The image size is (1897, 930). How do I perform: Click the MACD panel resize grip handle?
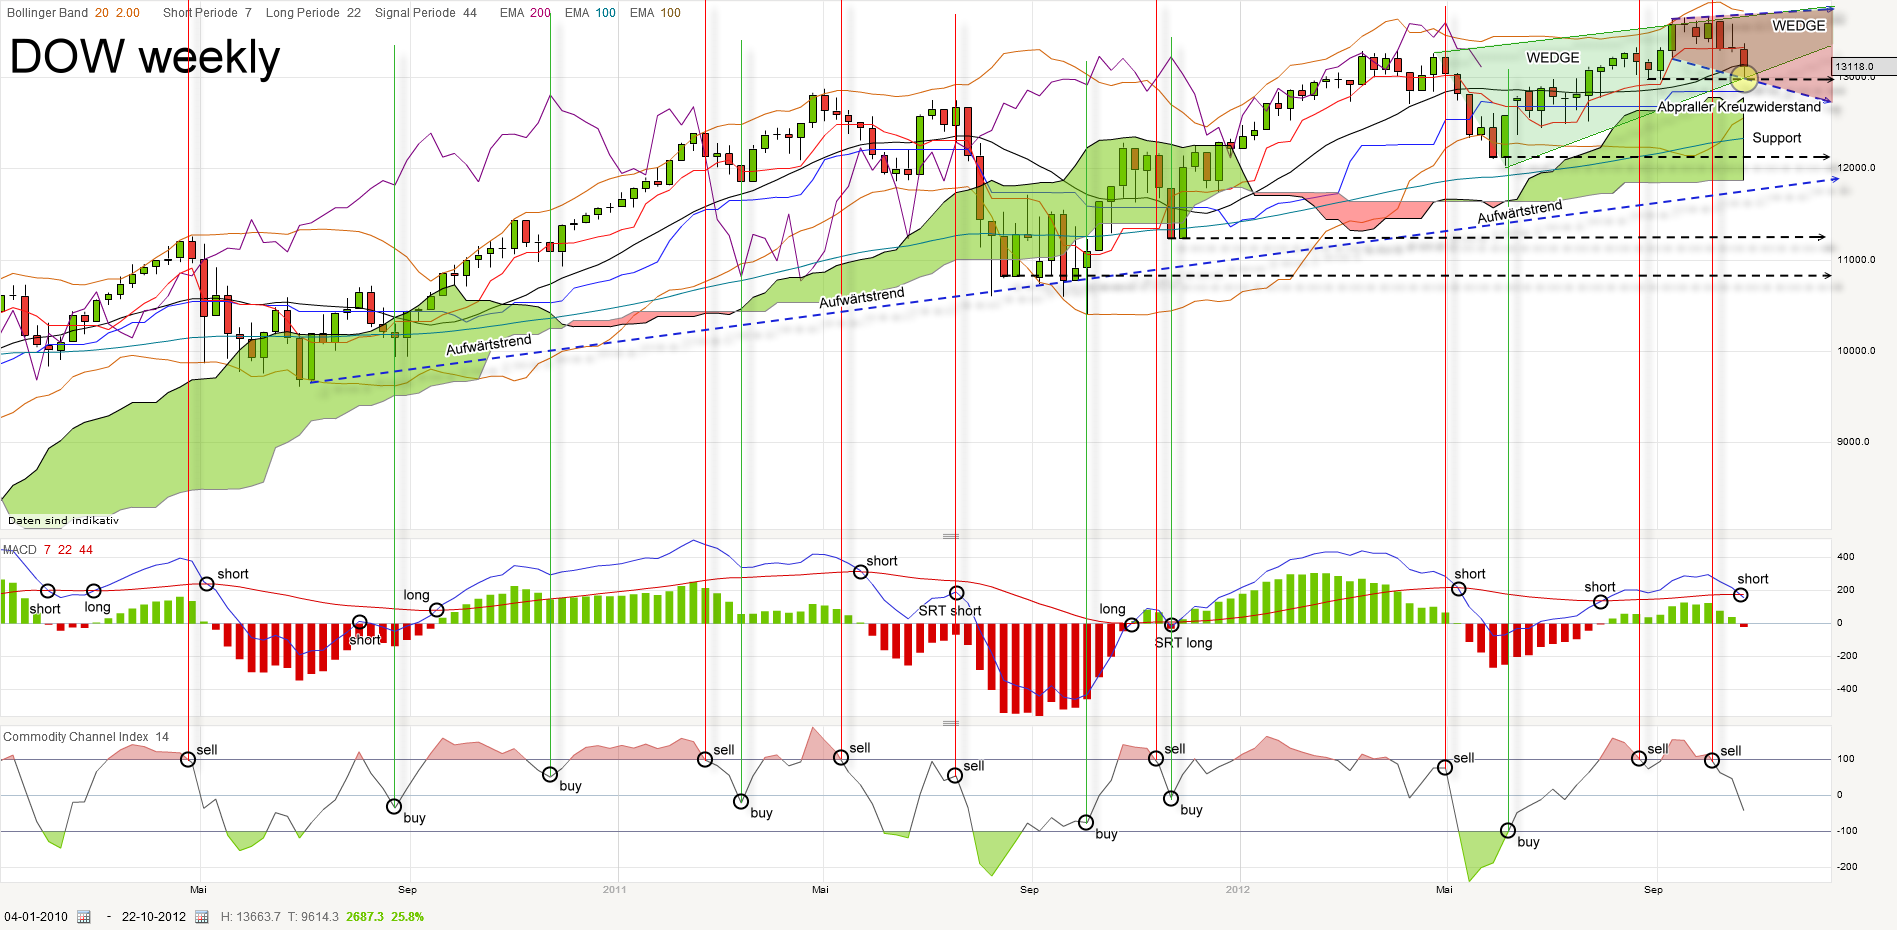950,536
